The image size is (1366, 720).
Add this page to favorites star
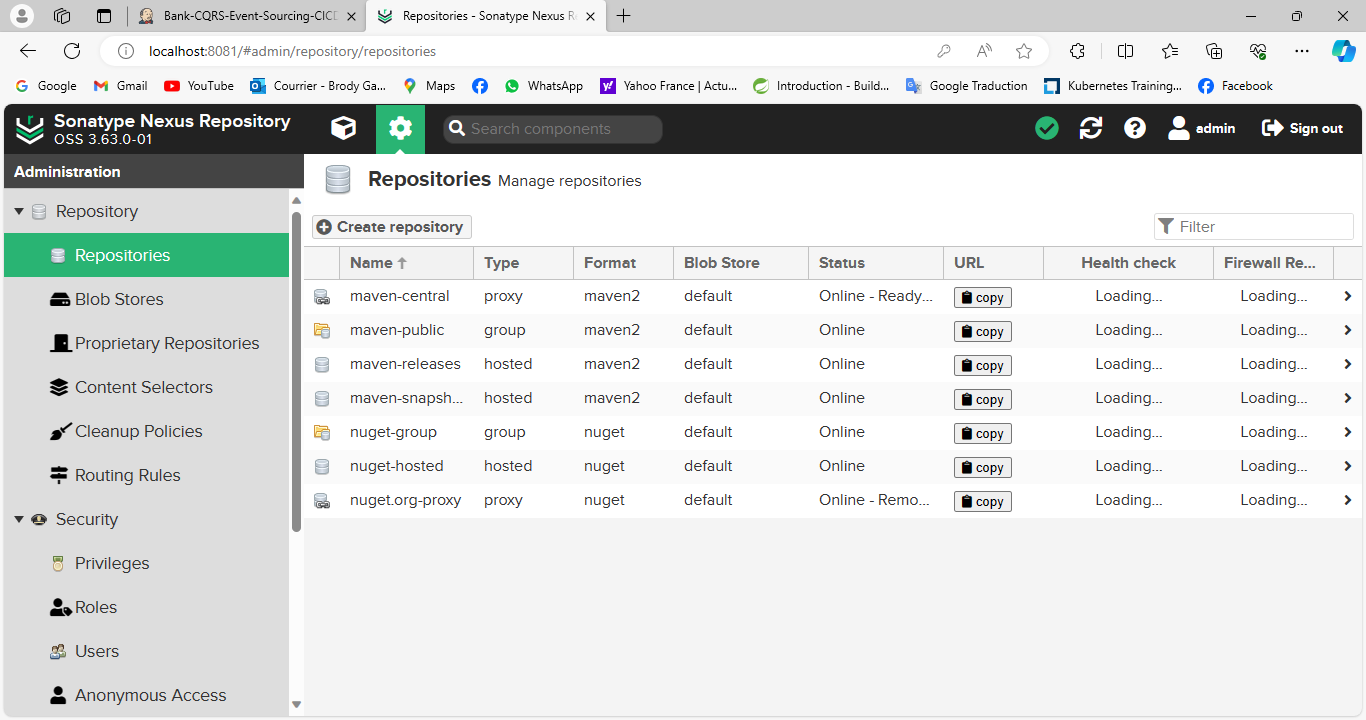[1023, 51]
